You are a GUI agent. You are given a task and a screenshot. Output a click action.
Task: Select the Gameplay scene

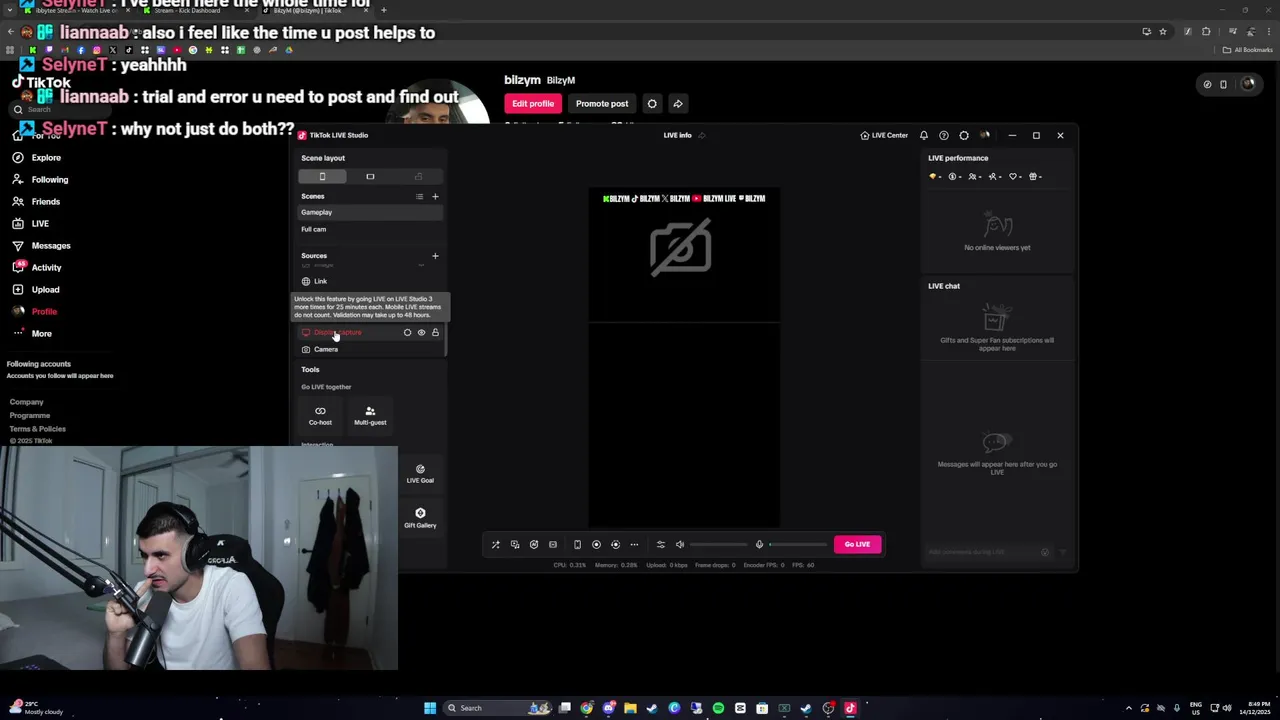(370, 212)
